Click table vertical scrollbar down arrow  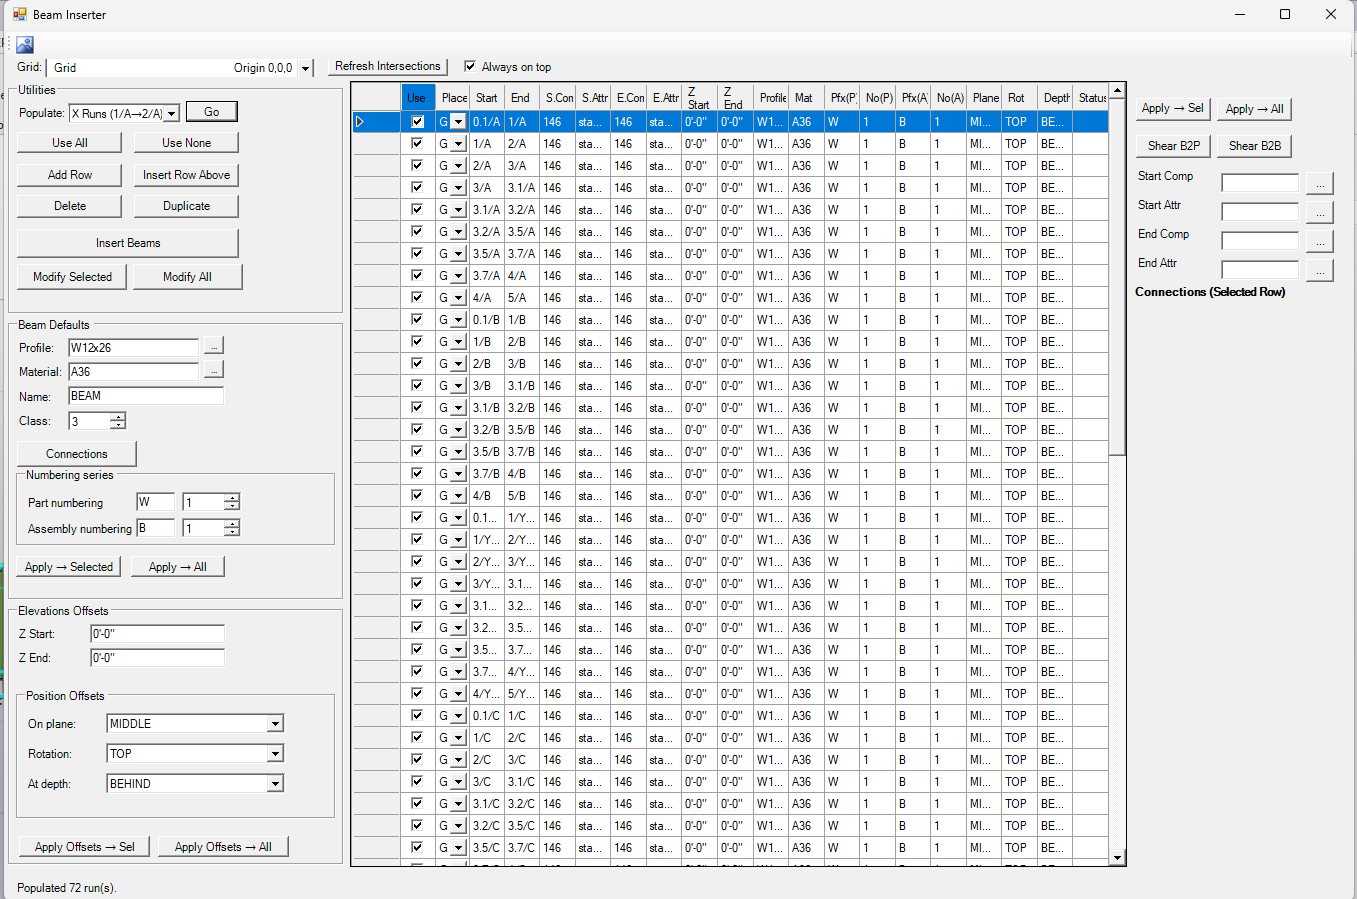pyautogui.click(x=1118, y=857)
